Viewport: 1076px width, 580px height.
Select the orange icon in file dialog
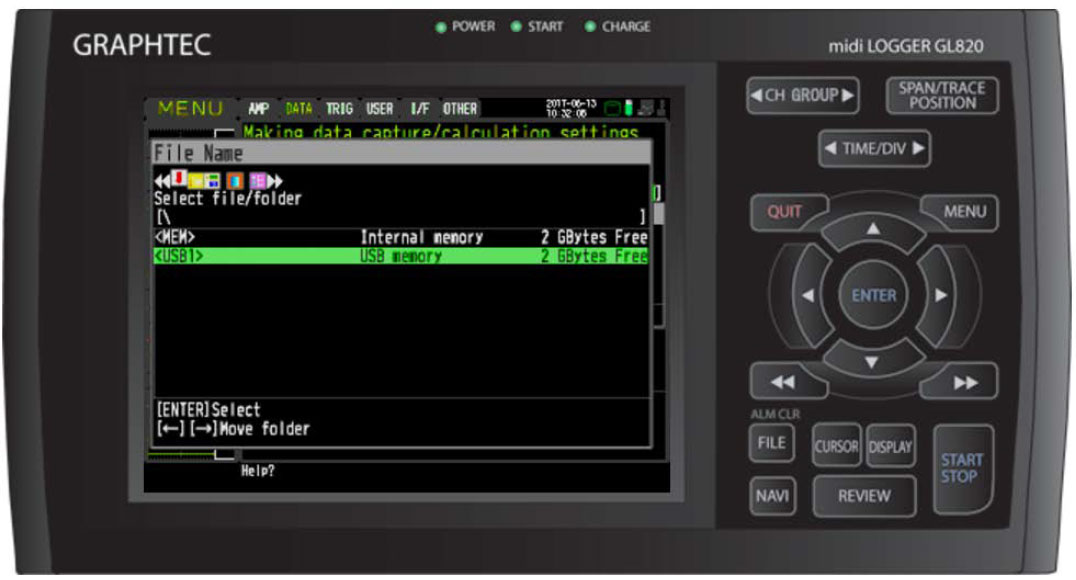coord(235,181)
